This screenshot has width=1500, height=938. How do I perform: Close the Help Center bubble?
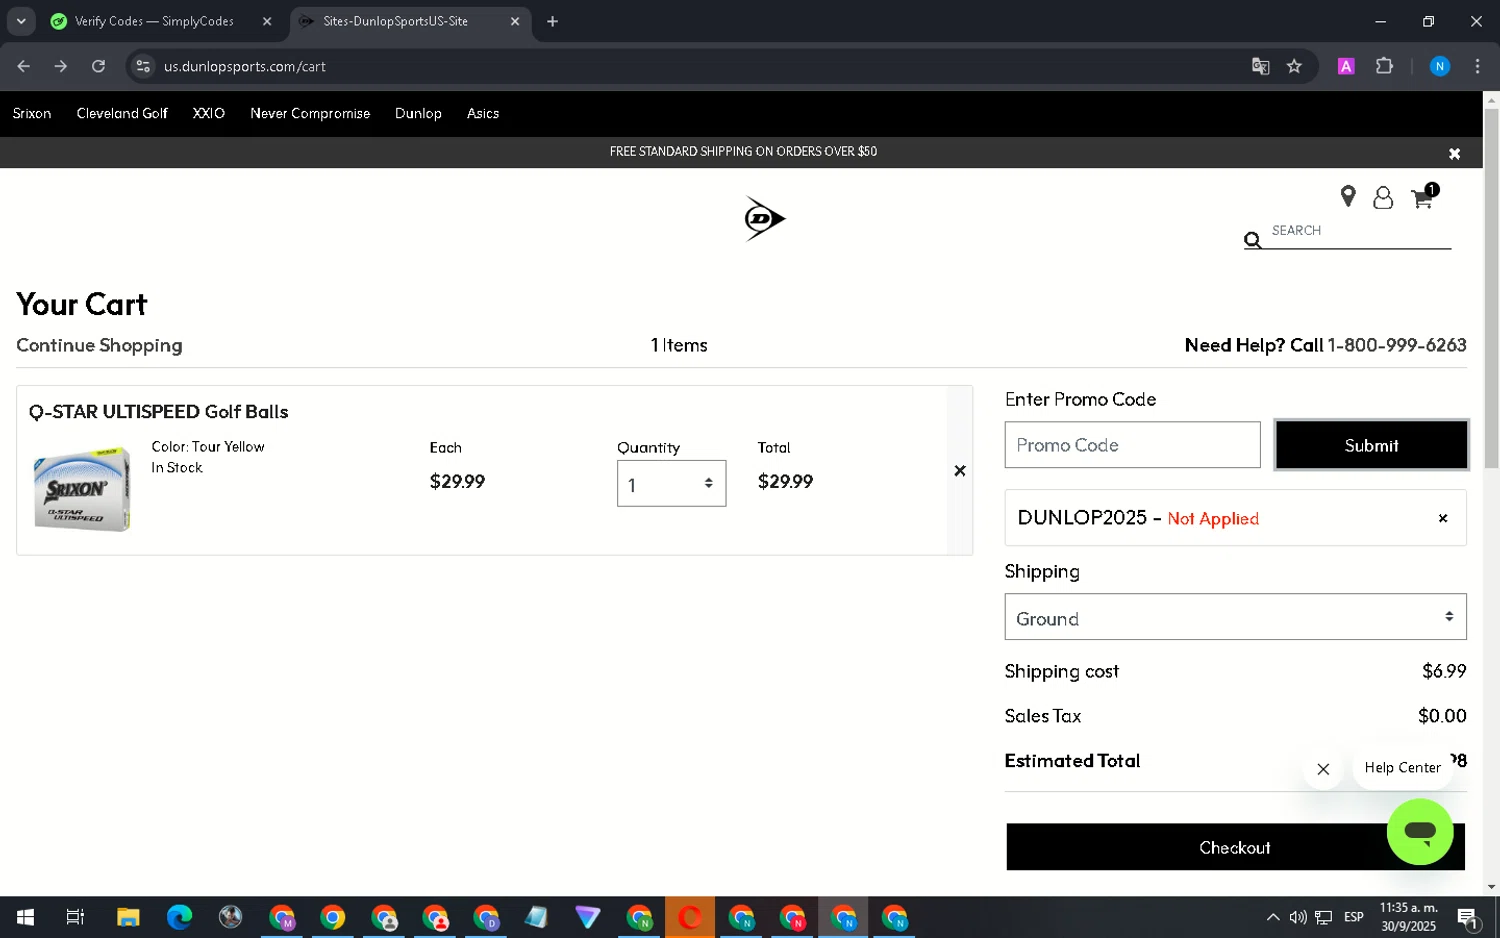point(1323,769)
